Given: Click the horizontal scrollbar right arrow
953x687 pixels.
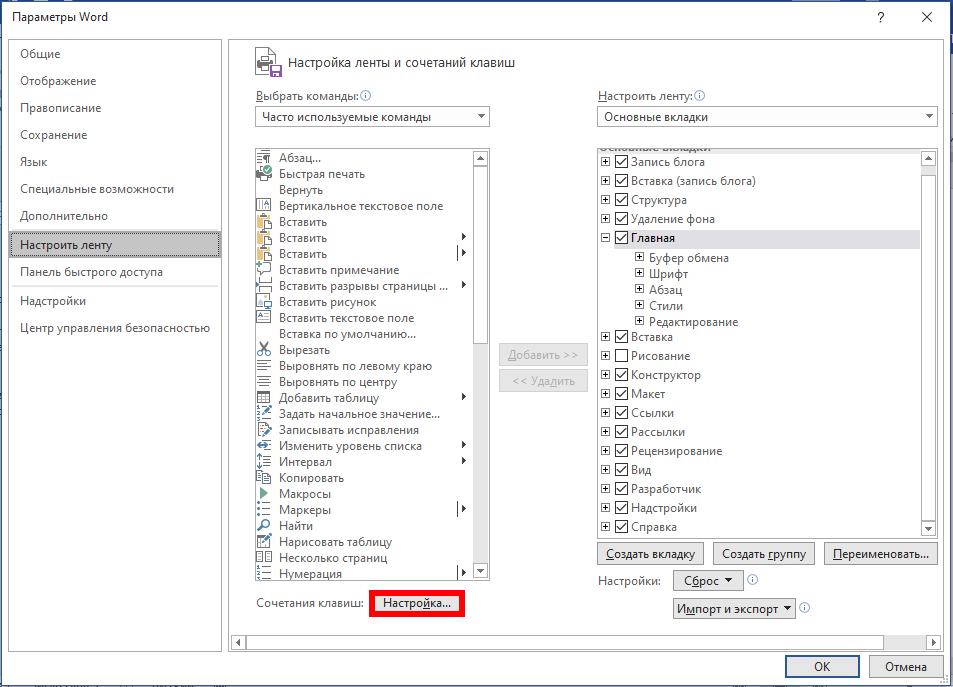Looking at the screenshot, I should tap(934, 642).
